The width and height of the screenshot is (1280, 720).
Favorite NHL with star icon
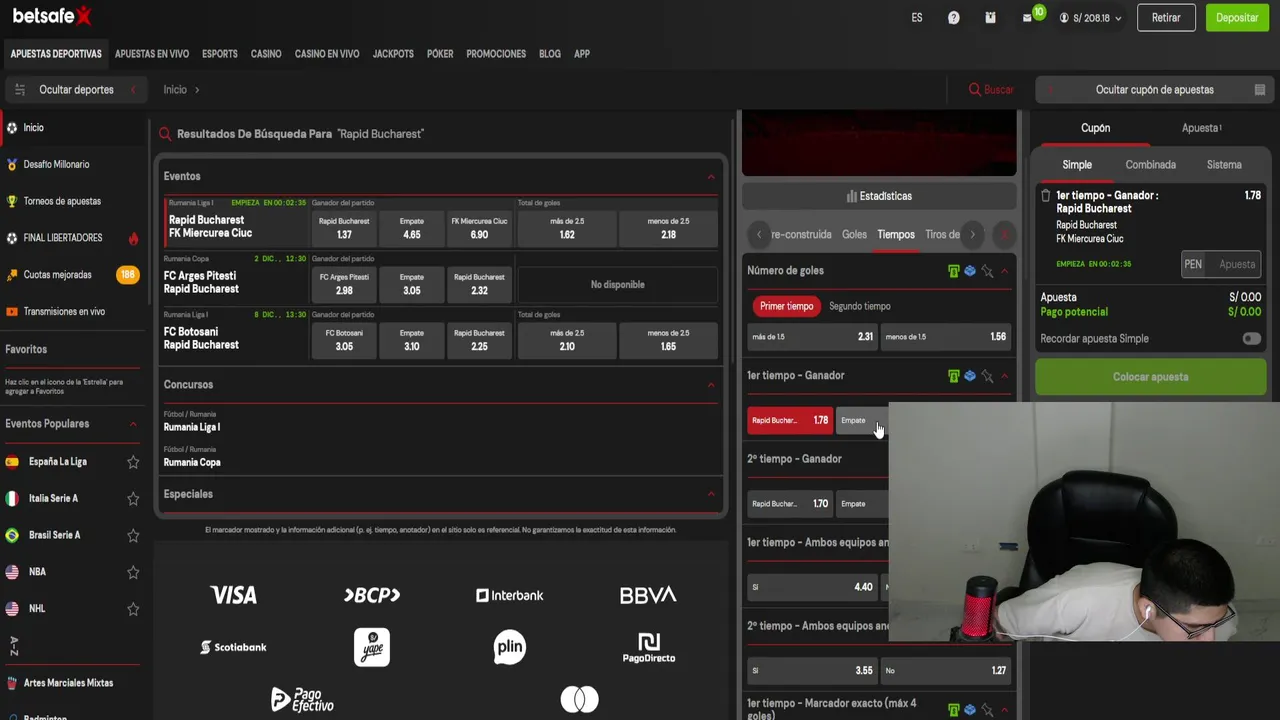tap(133, 609)
